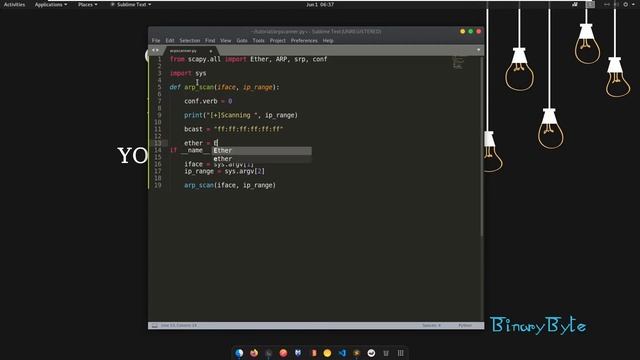The height and width of the screenshot is (360, 640).
Task: Launch Firefox from the dock
Action: tap(254, 353)
